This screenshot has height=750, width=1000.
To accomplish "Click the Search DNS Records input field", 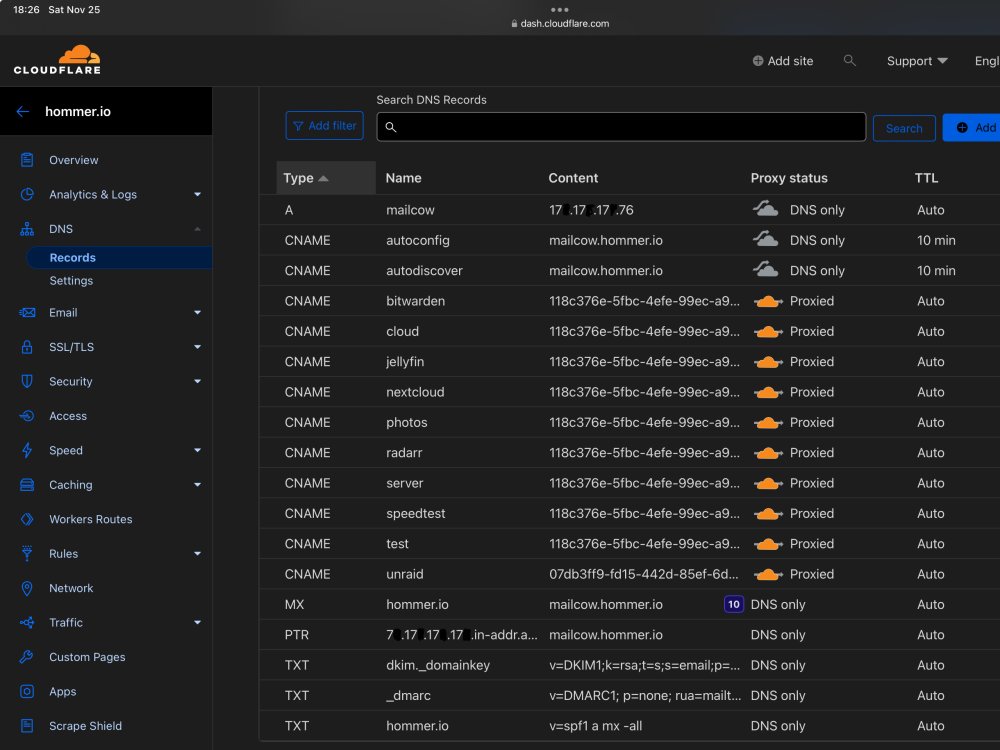I will tap(621, 127).
